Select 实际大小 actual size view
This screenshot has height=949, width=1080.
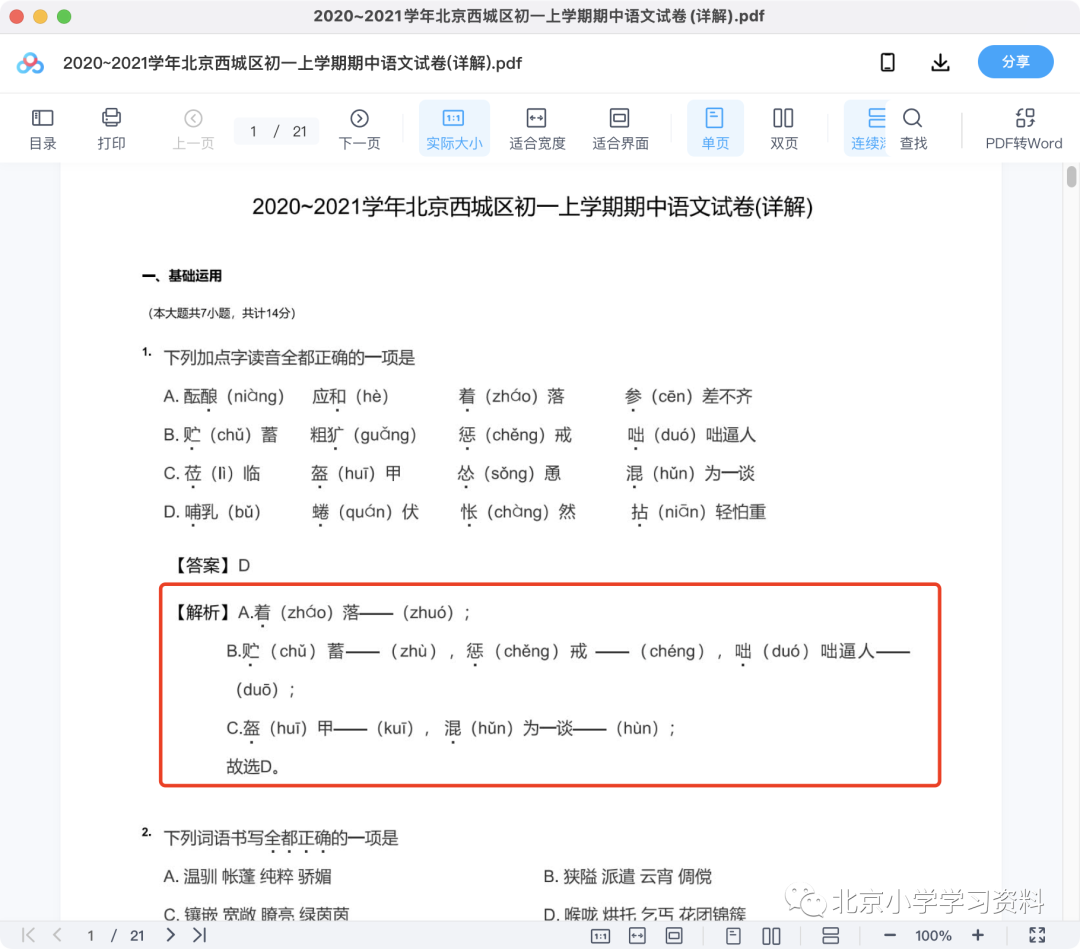click(454, 129)
